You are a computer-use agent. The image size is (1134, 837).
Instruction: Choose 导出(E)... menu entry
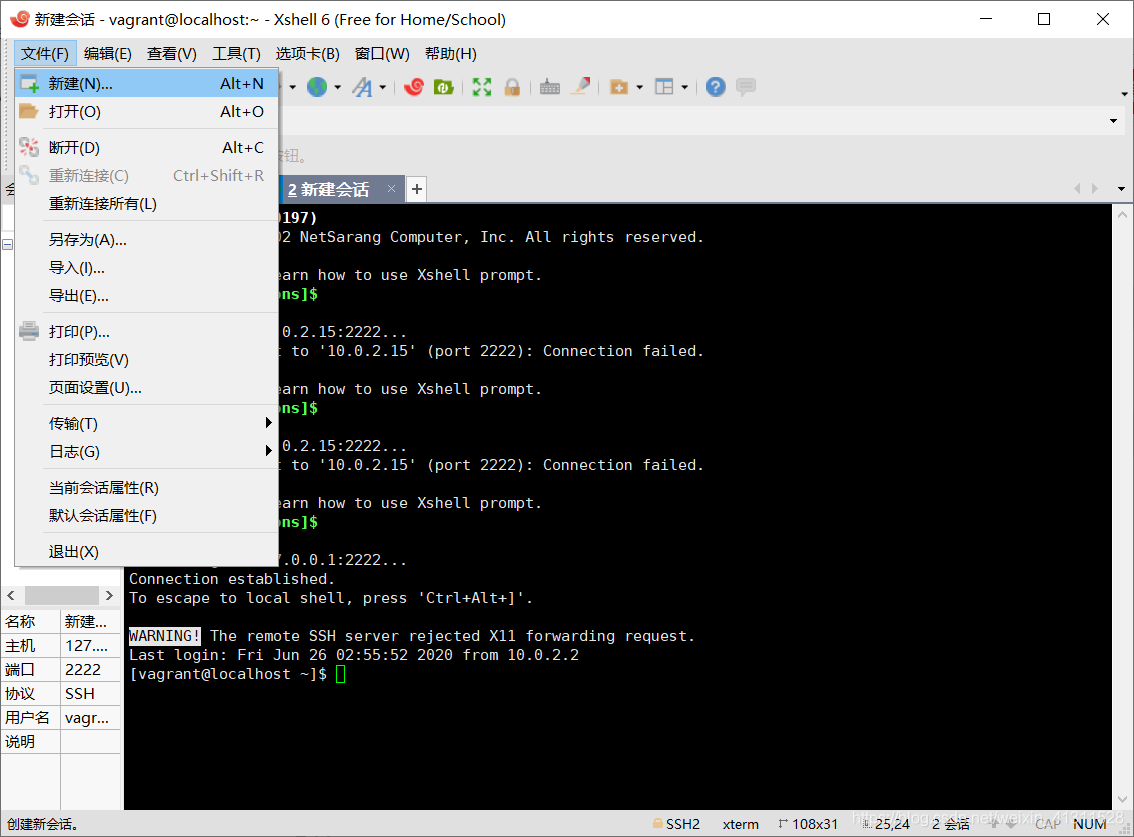click(147, 296)
